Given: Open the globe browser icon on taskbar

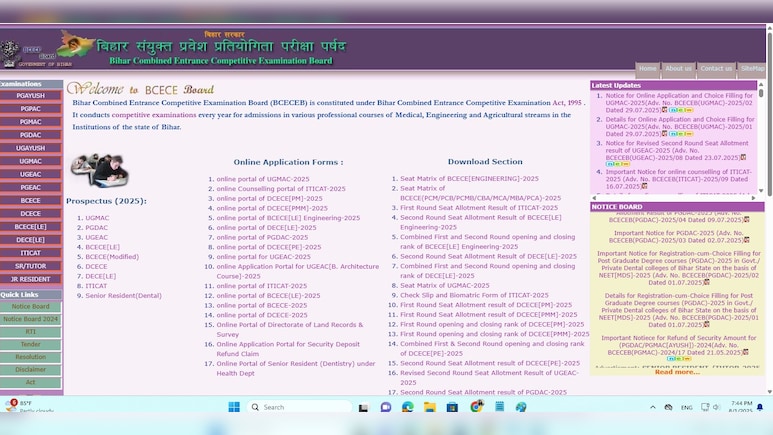Looking at the screenshot, I should (x=521, y=407).
